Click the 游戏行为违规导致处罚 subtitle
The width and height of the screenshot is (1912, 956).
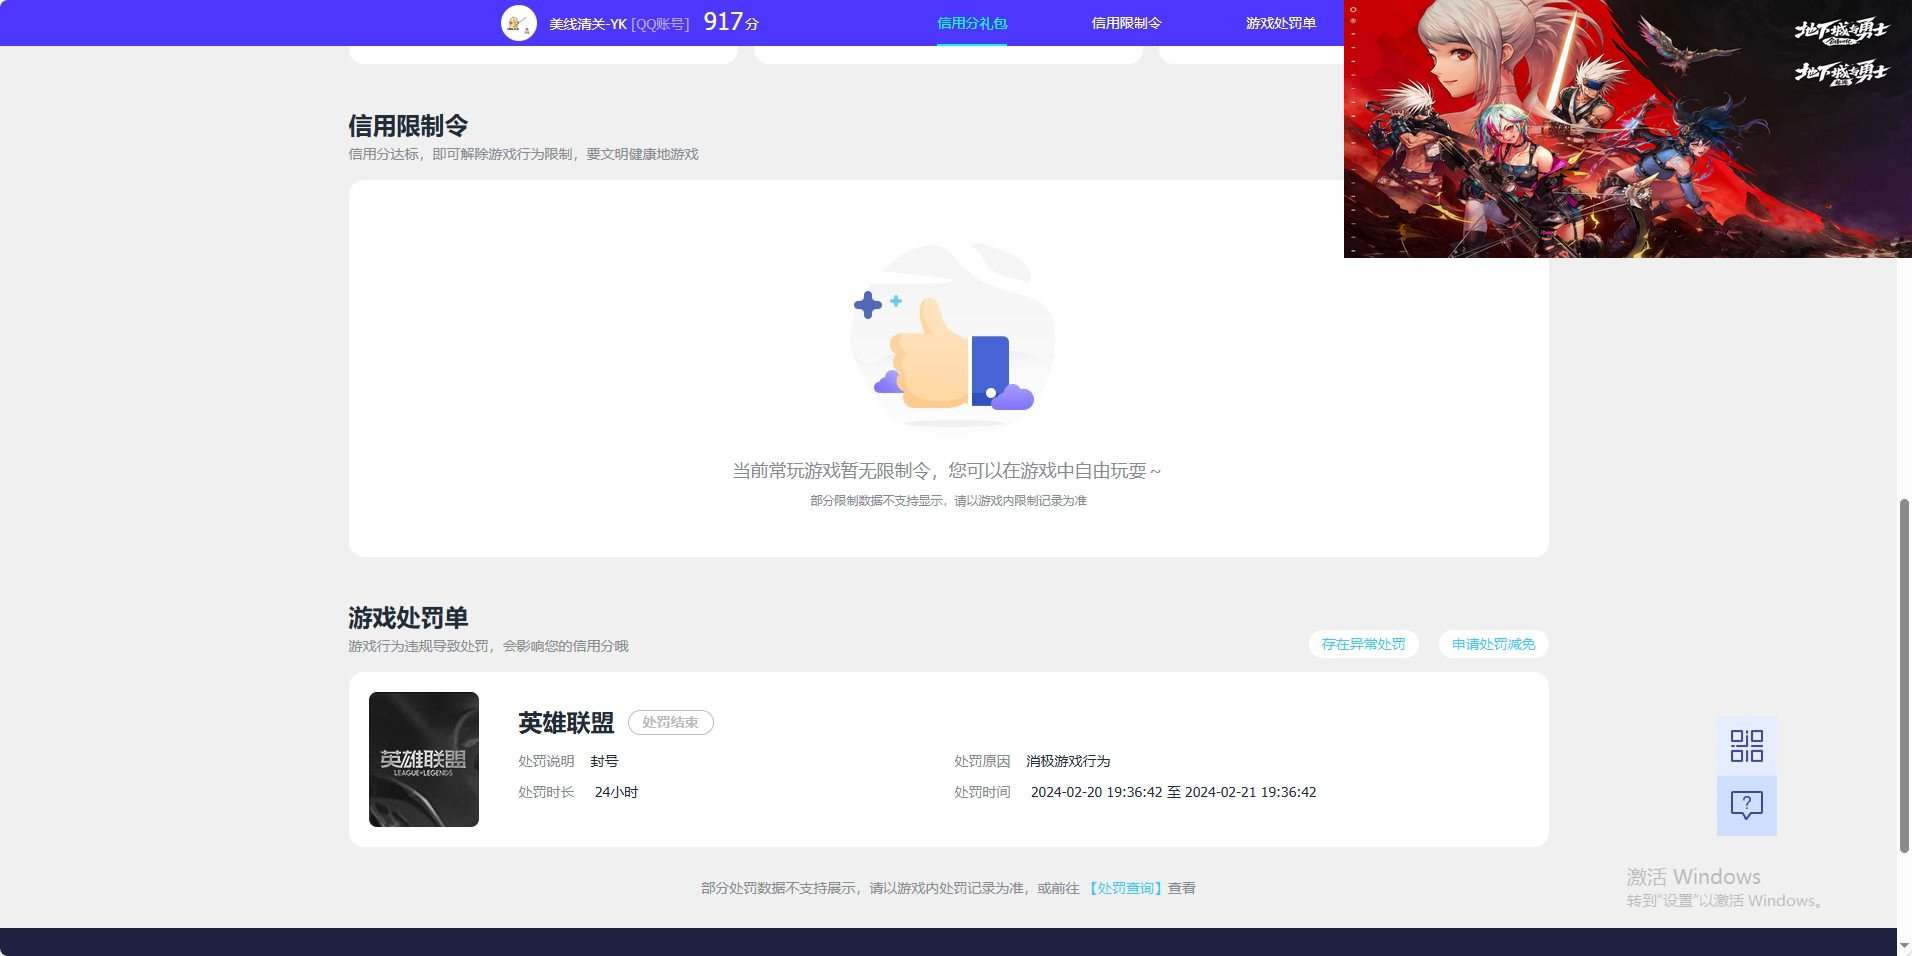488,646
